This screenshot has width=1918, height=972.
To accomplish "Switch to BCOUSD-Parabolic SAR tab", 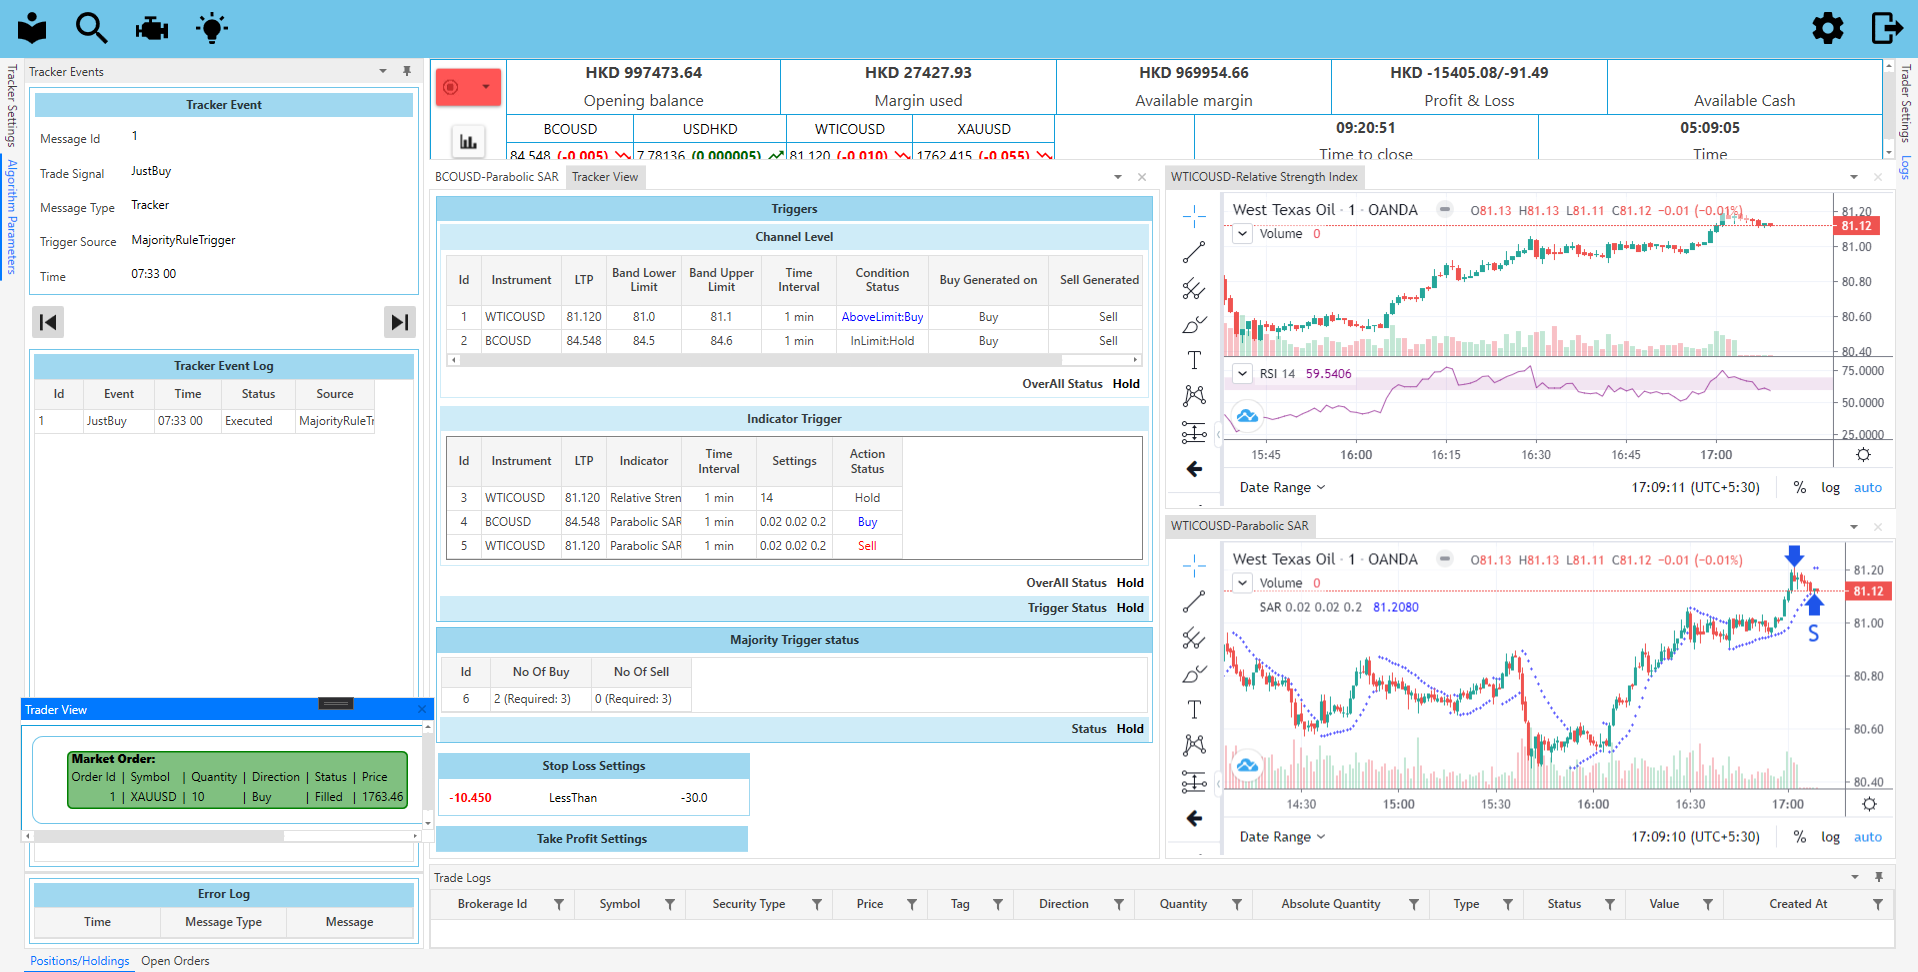I will click(497, 177).
